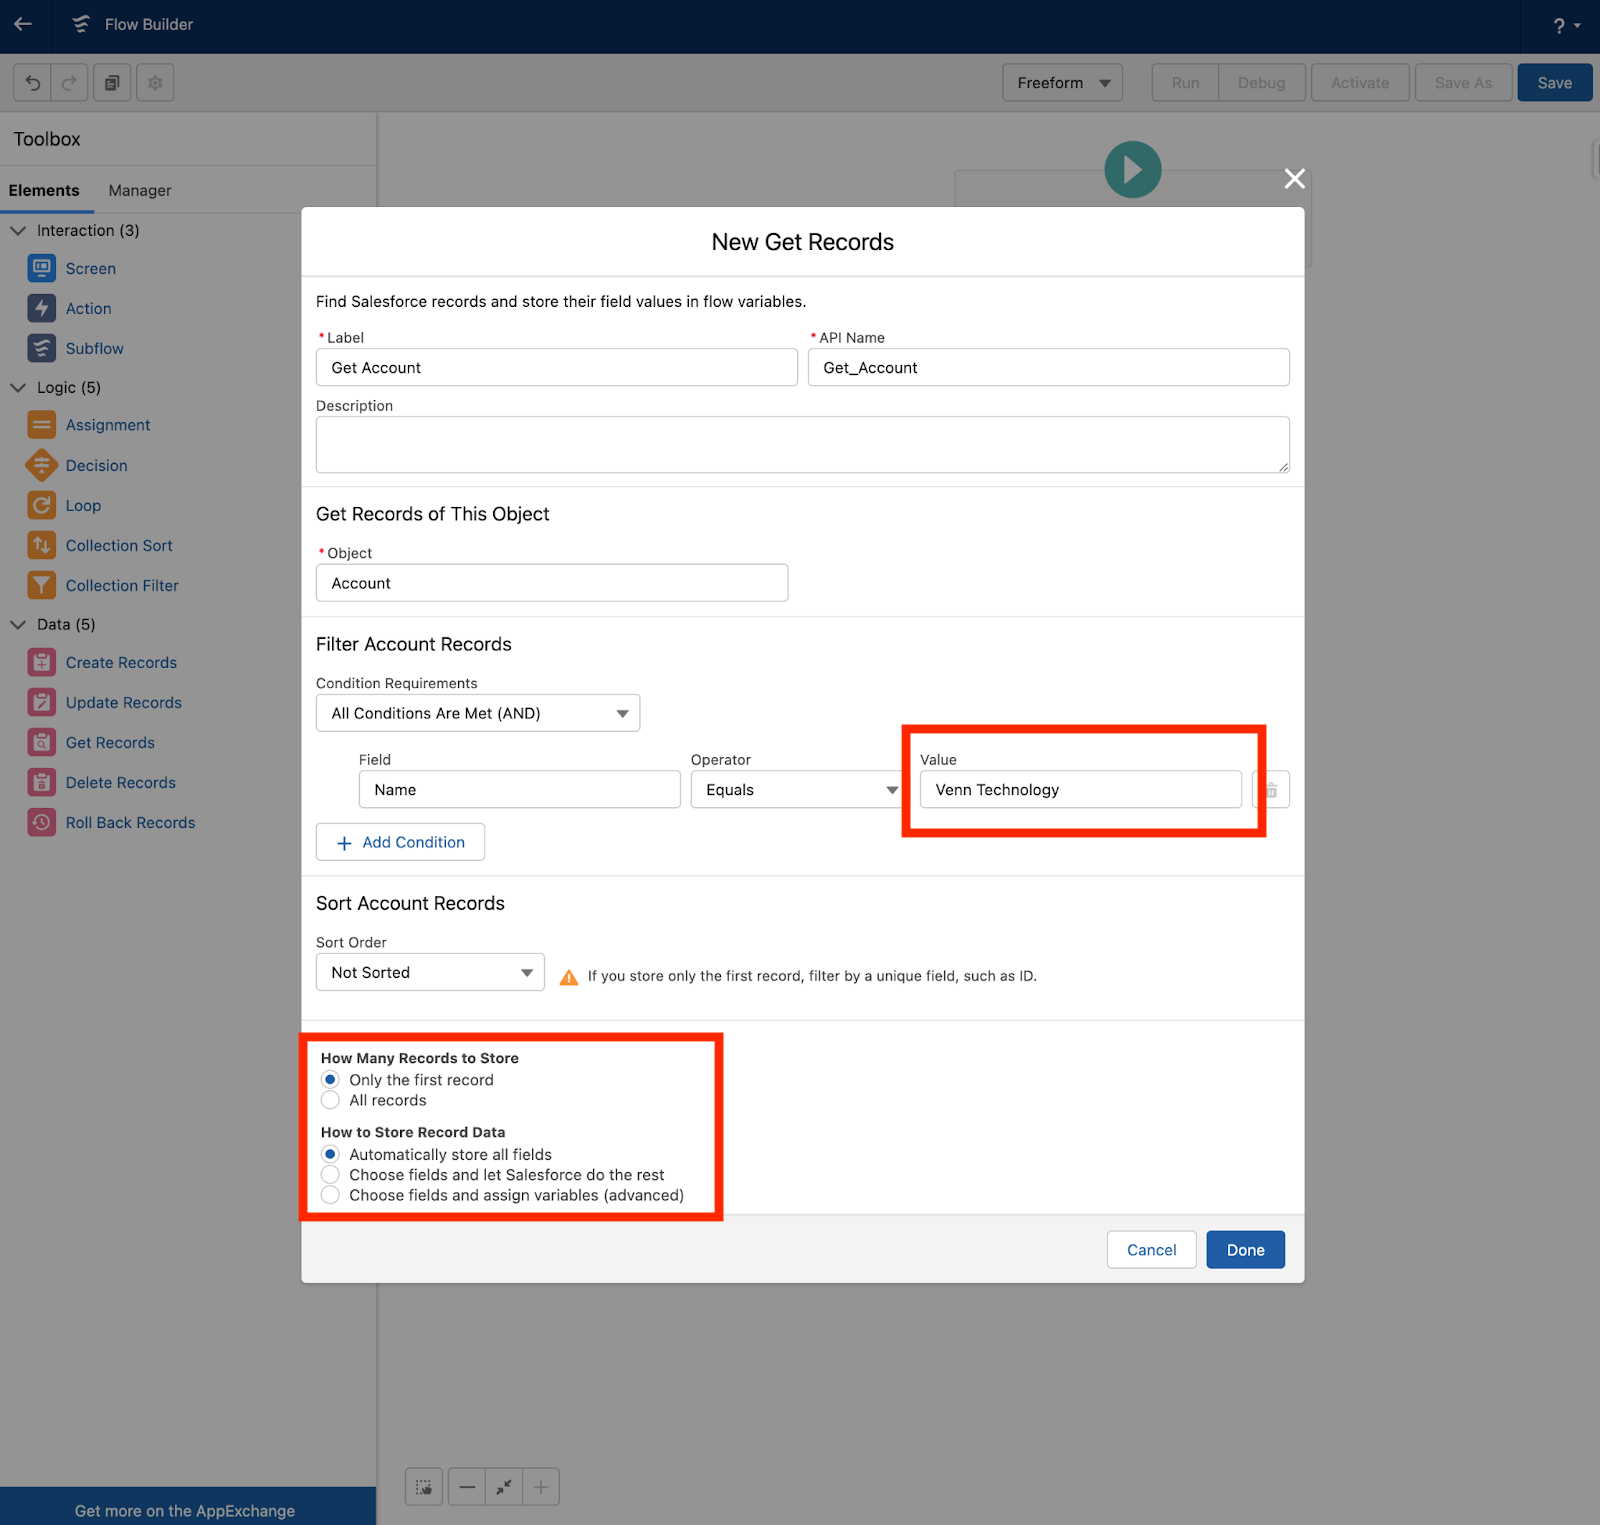Switch to the Manager tab
This screenshot has width=1600, height=1525.
[x=139, y=190]
